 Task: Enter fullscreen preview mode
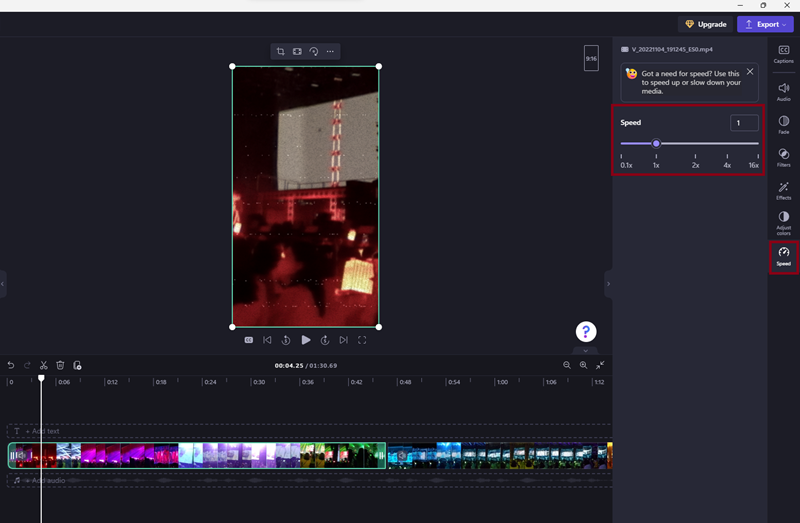[362, 340]
